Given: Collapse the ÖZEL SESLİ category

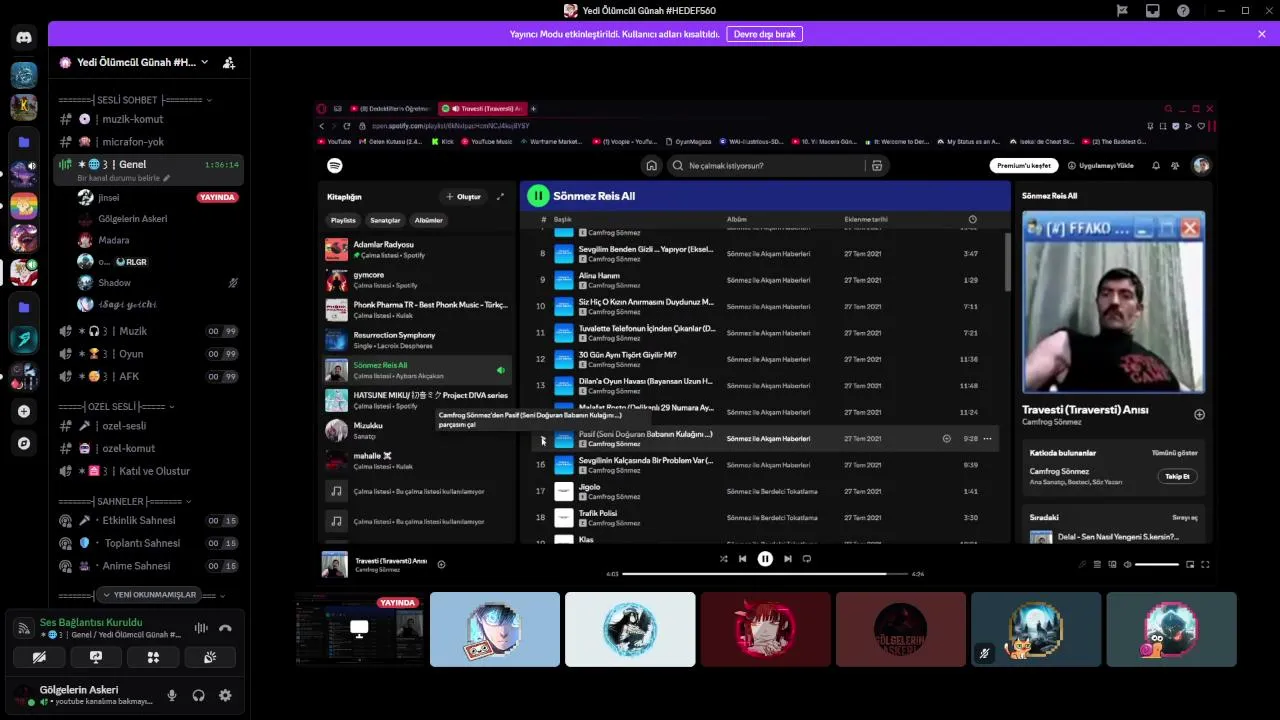Looking at the screenshot, I should pyautogui.click(x=116, y=407).
